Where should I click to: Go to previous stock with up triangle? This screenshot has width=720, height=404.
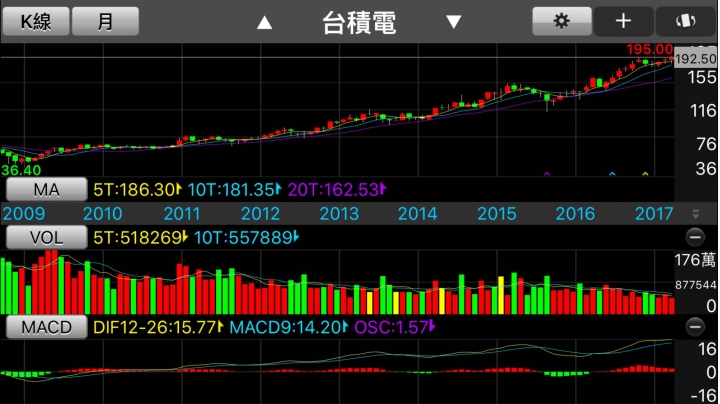(x=264, y=22)
